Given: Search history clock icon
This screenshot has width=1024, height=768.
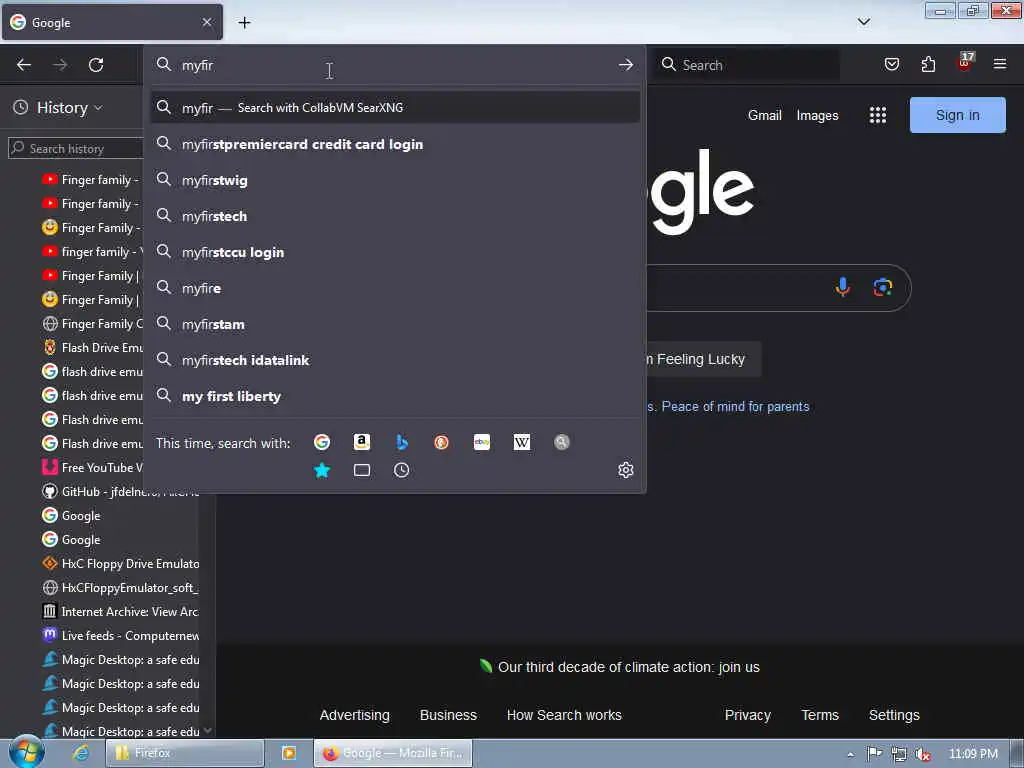Looking at the screenshot, I should (402, 470).
